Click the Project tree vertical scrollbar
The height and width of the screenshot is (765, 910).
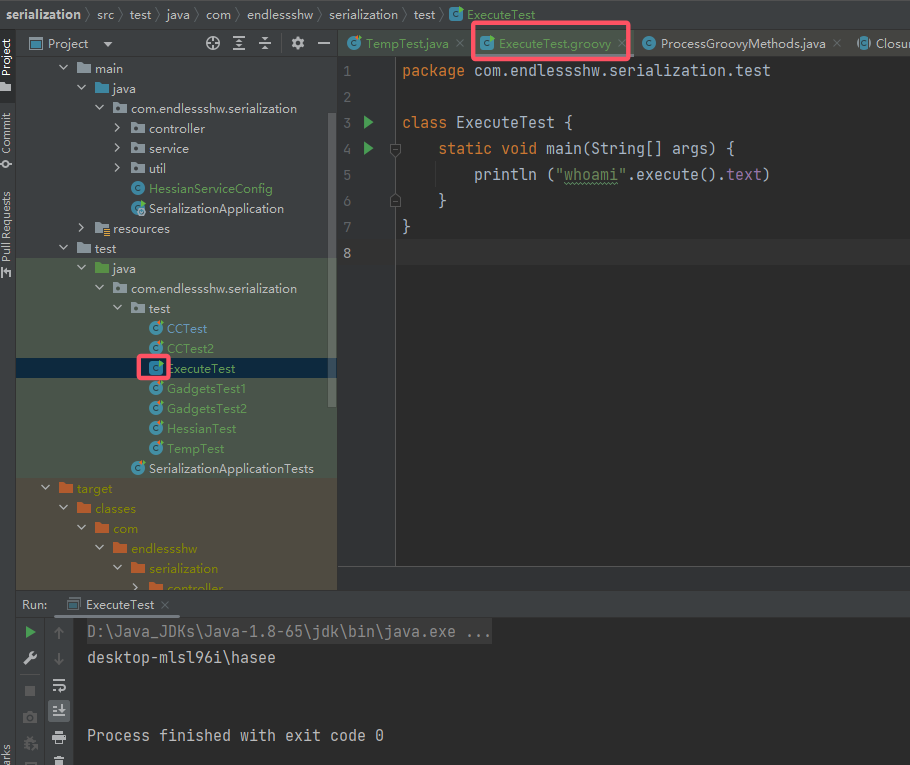[332, 260]
